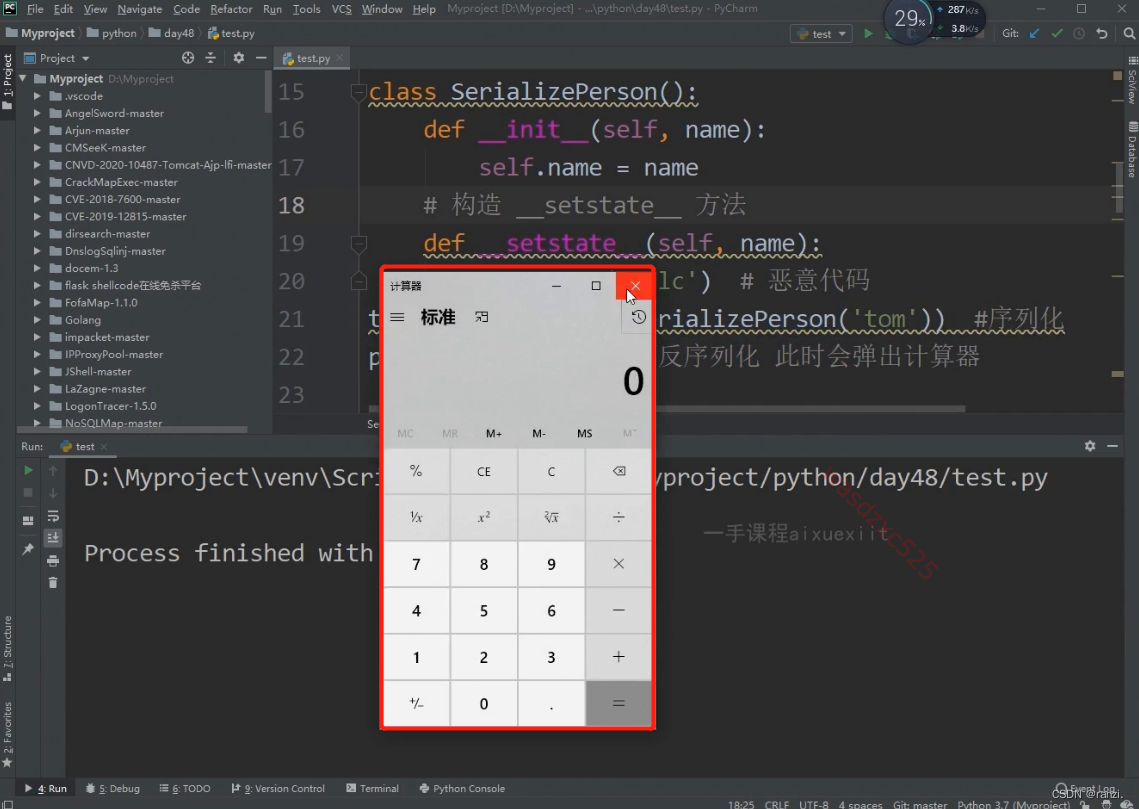Pin the run tab with pin icon
The height and width of the screenshot is (809, 1139).
(x=28, y=549)
